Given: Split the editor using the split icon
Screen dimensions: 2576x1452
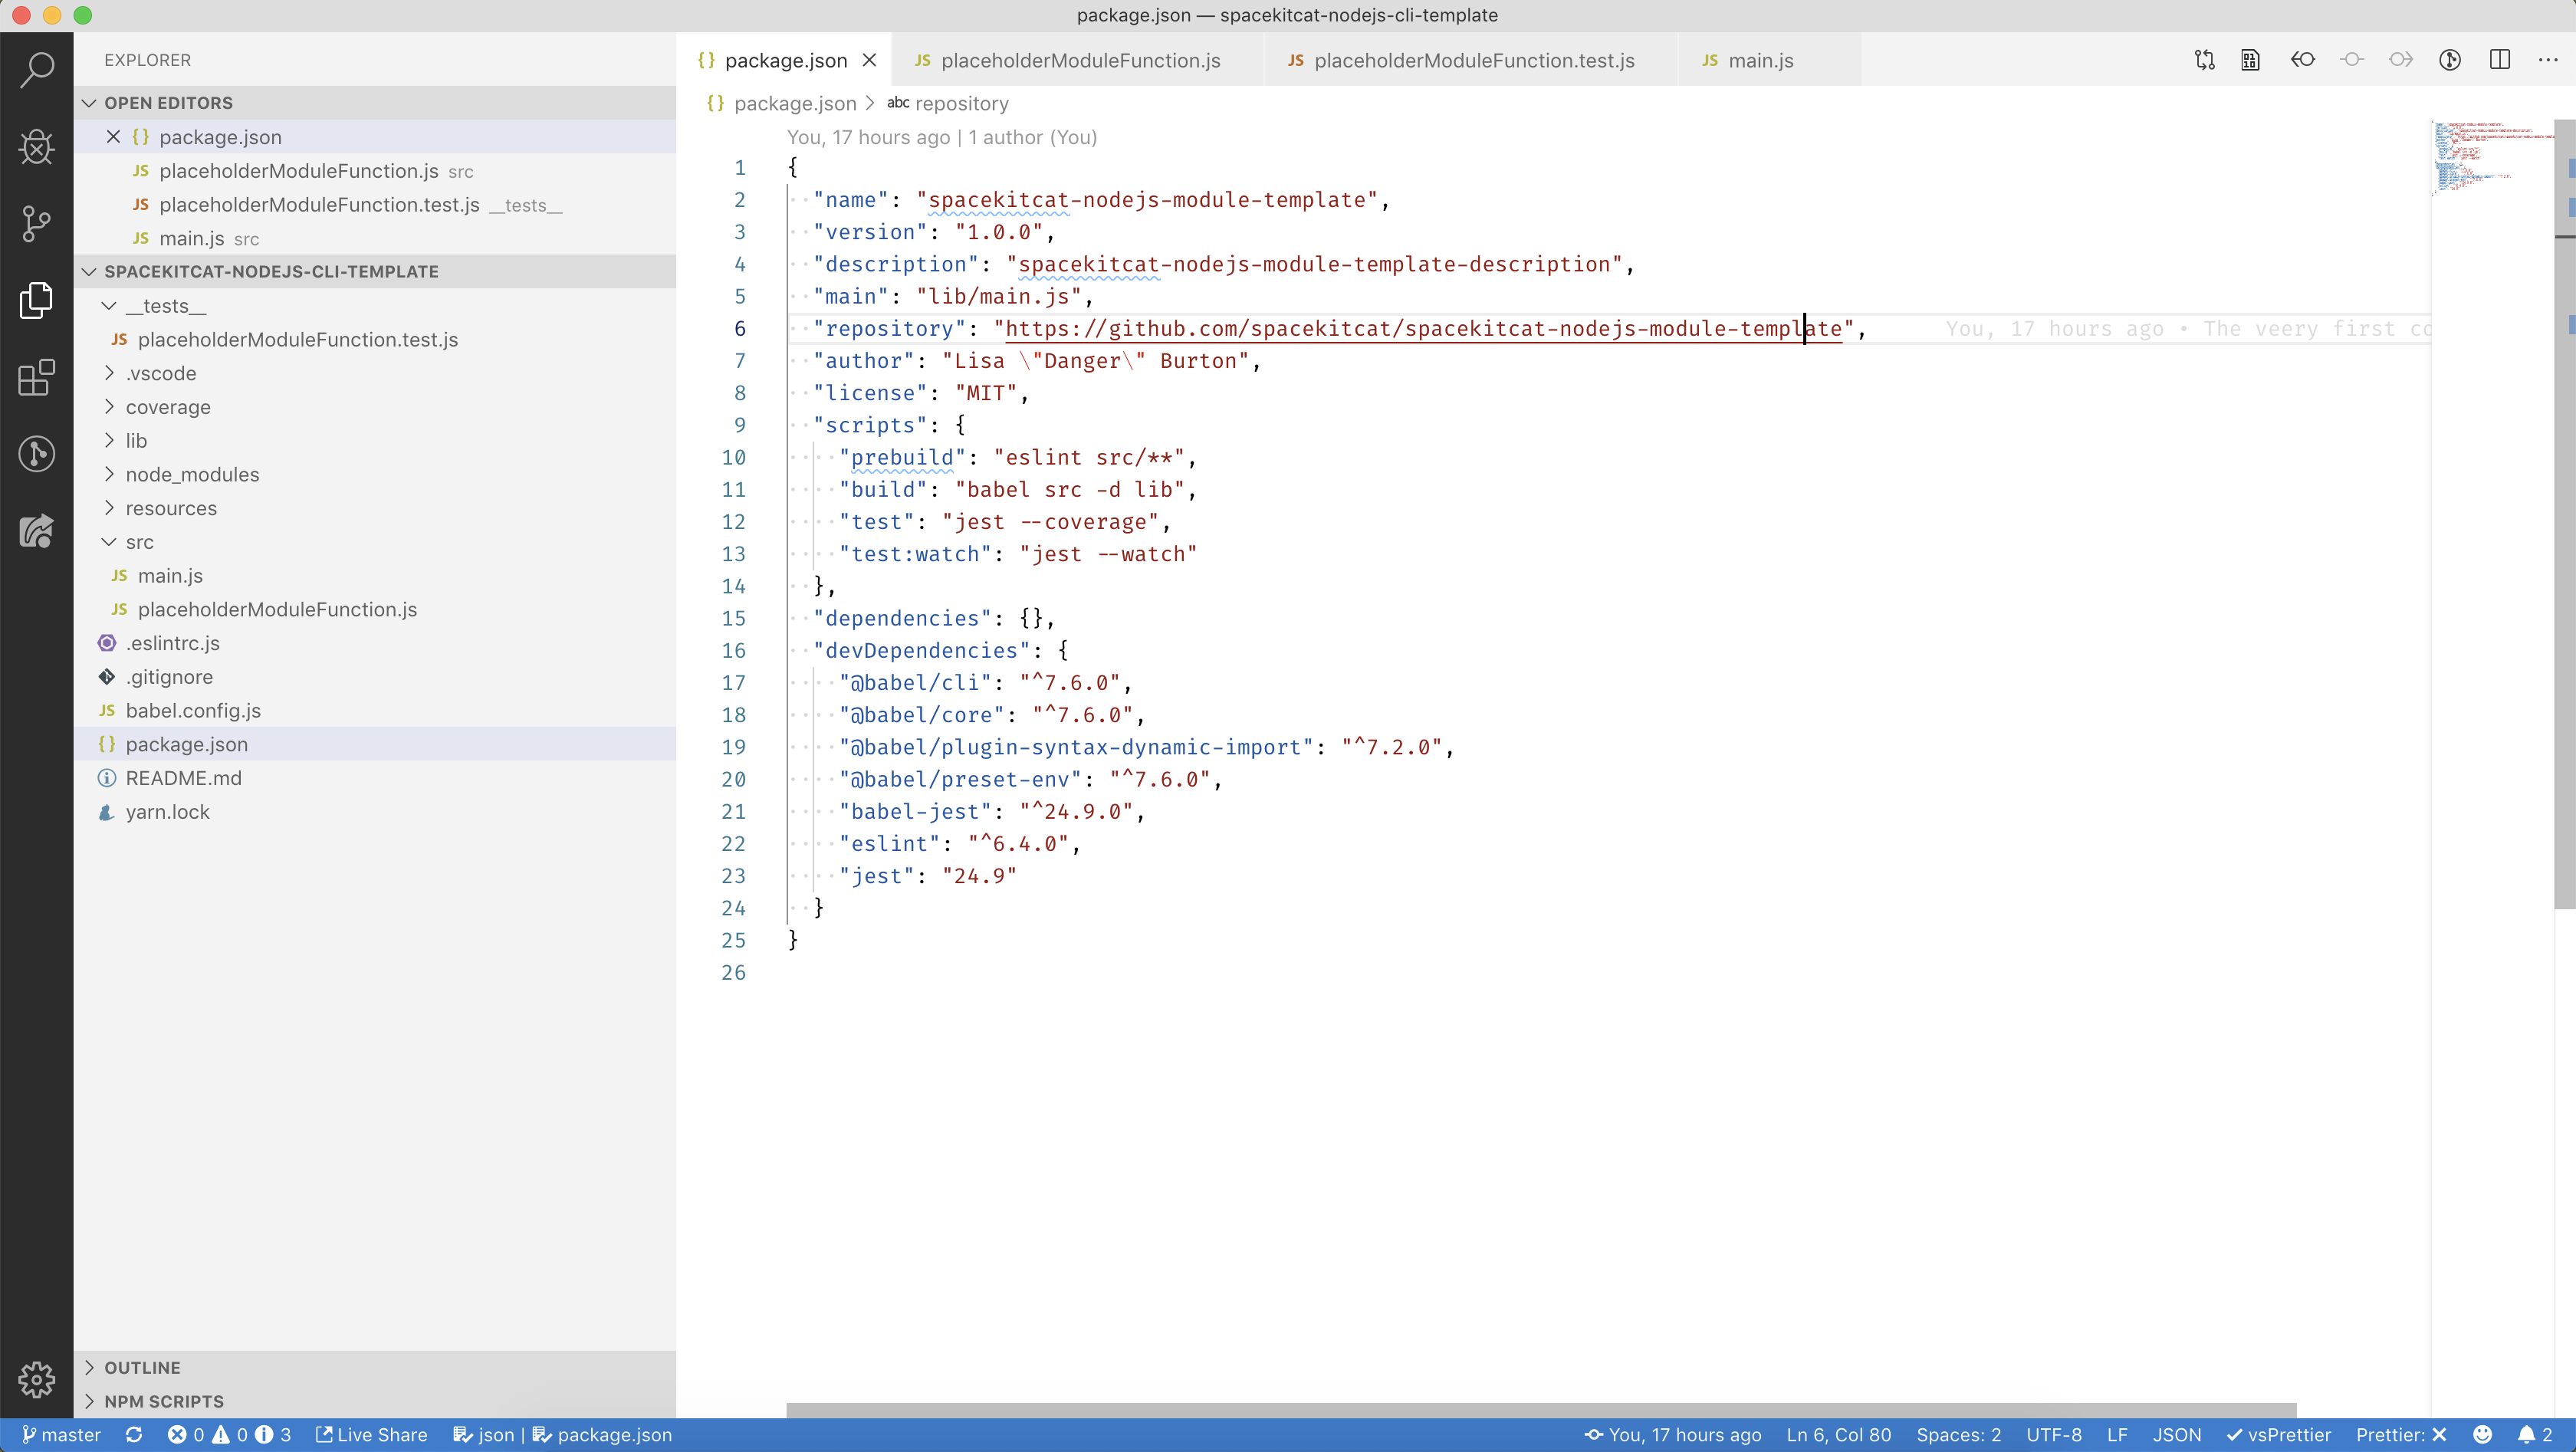Looking at the screenshot, I should click(2500, 60).
